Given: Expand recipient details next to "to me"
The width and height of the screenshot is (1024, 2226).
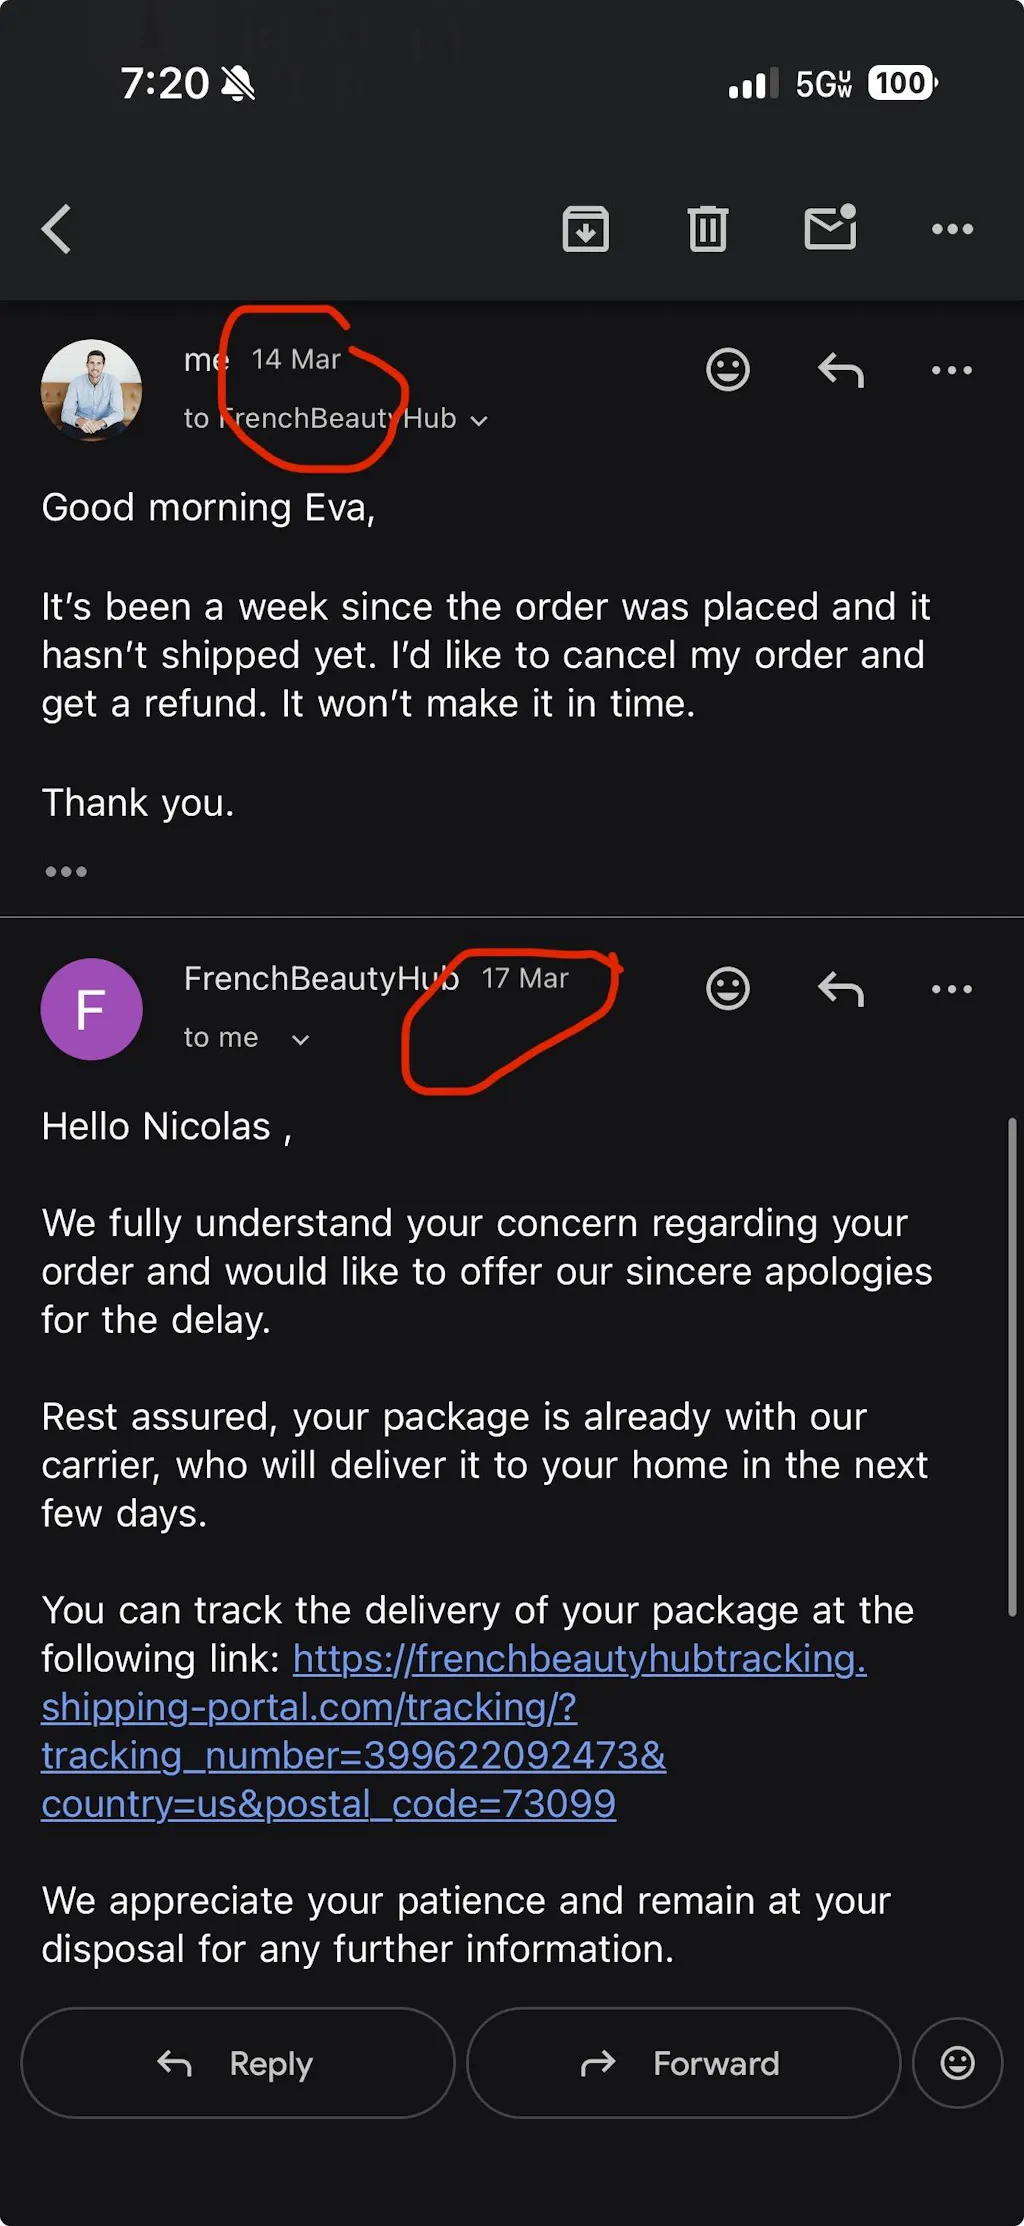Looking at the screenshot, I should pyautogui.click(x=300, y=1040).
